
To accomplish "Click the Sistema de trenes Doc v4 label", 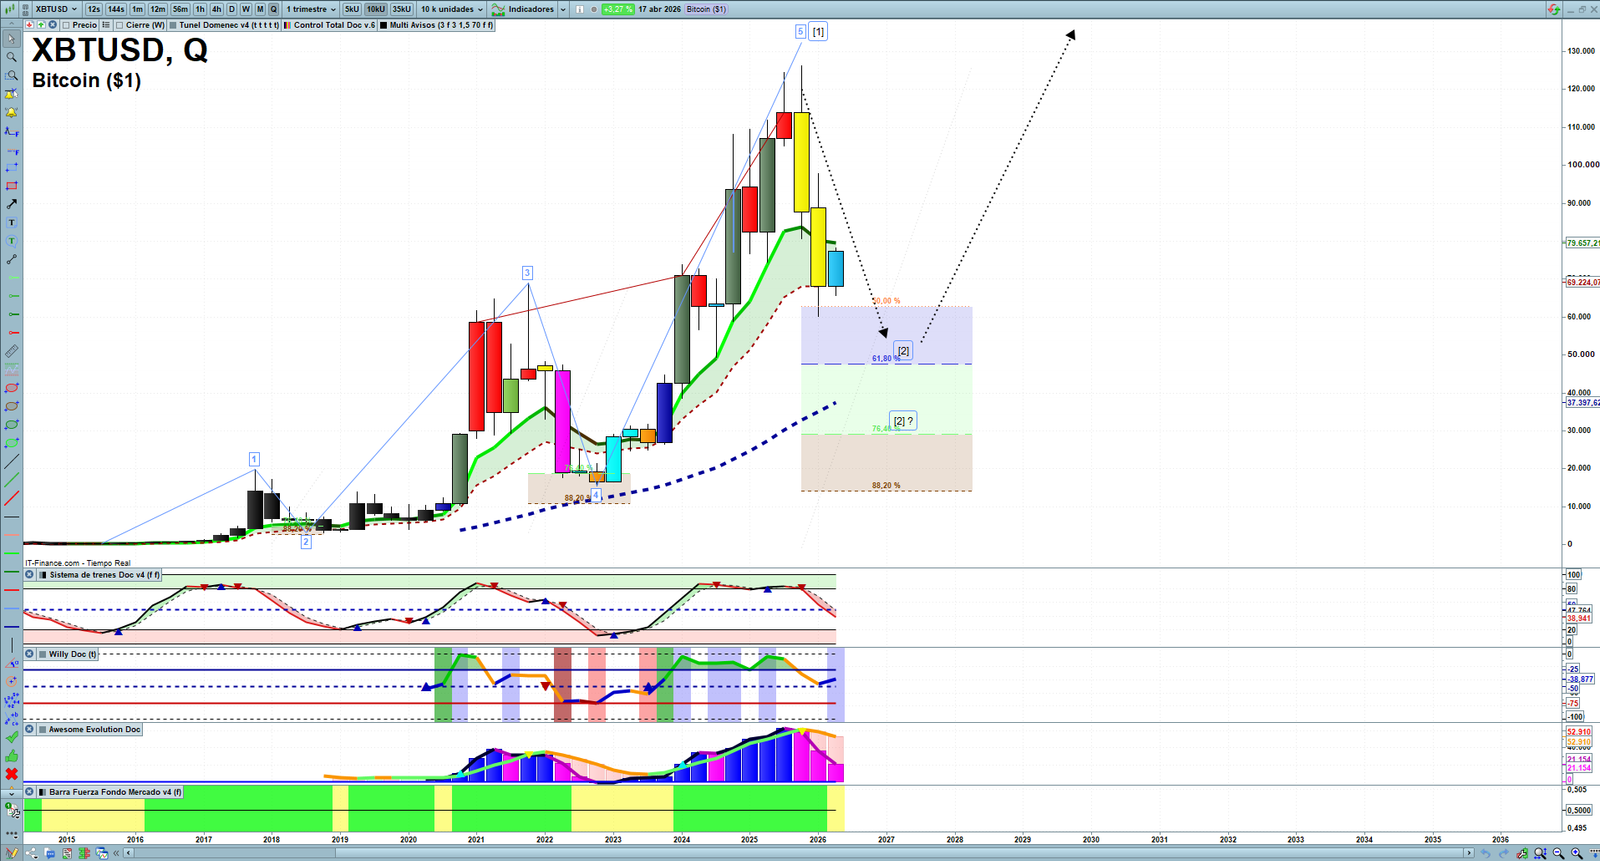I will click(x=104, y=575).
